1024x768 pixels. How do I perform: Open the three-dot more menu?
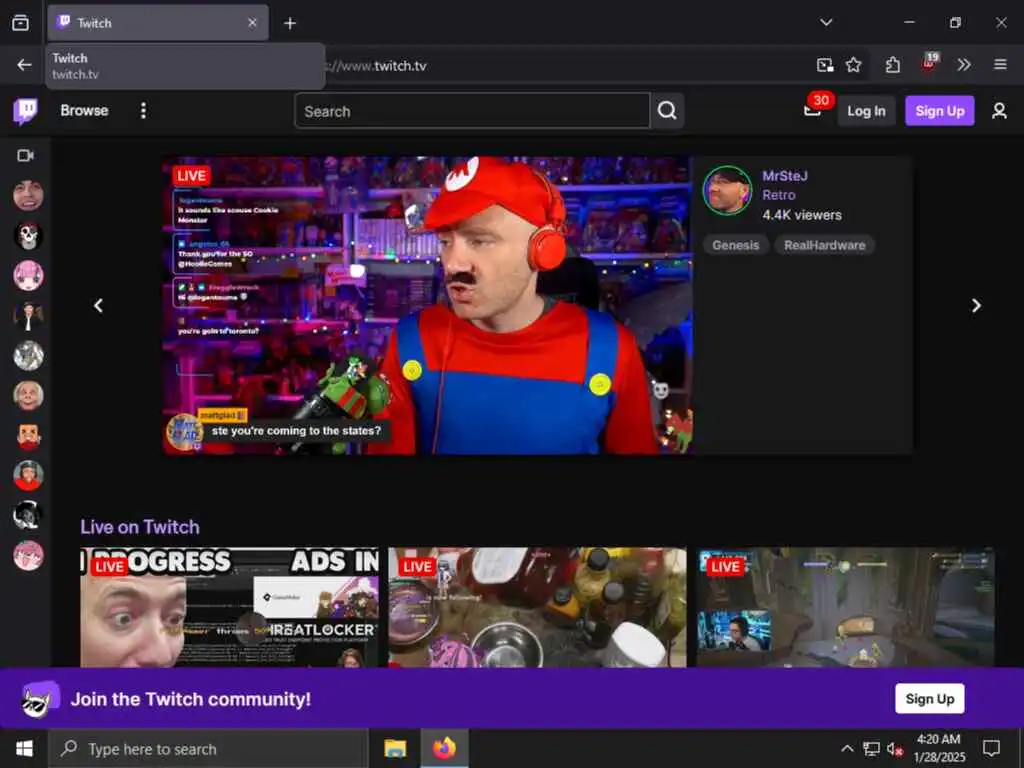[x=143, y=110]
